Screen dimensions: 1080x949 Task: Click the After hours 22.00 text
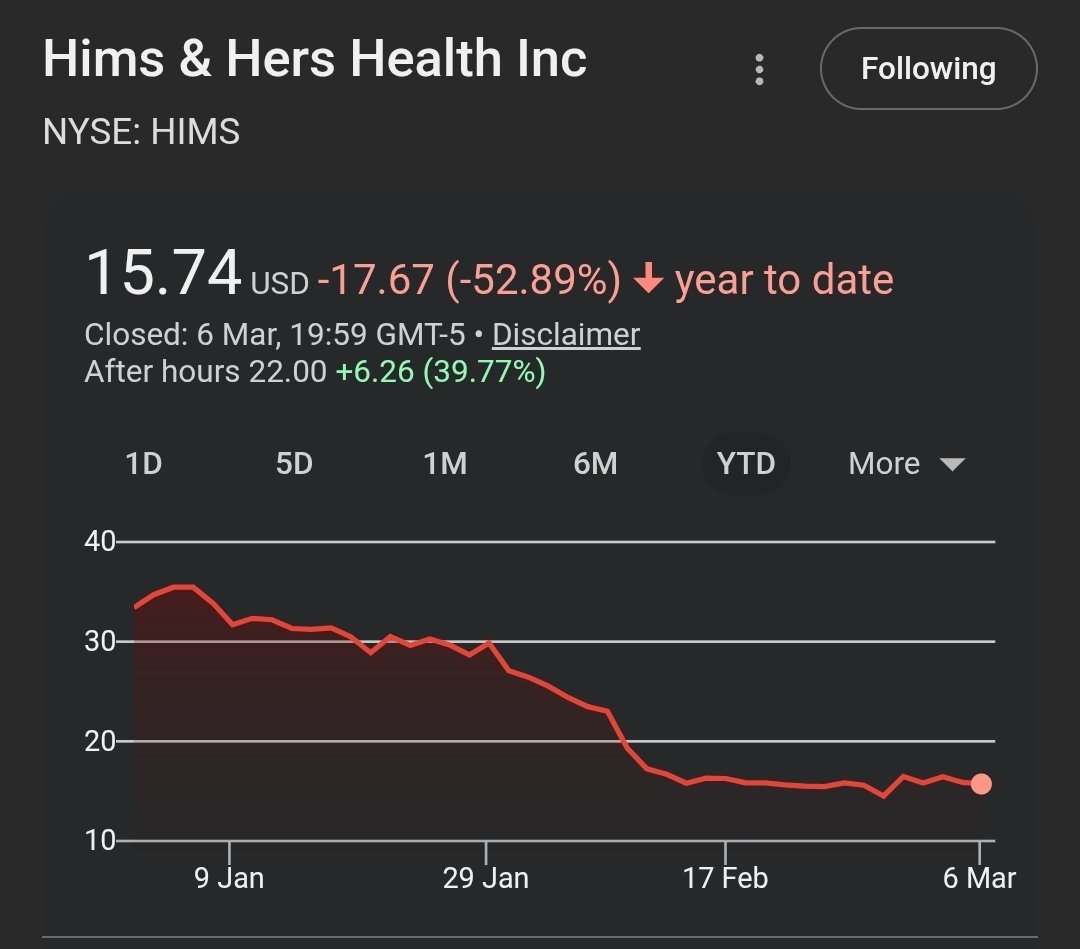click(205, 372)
